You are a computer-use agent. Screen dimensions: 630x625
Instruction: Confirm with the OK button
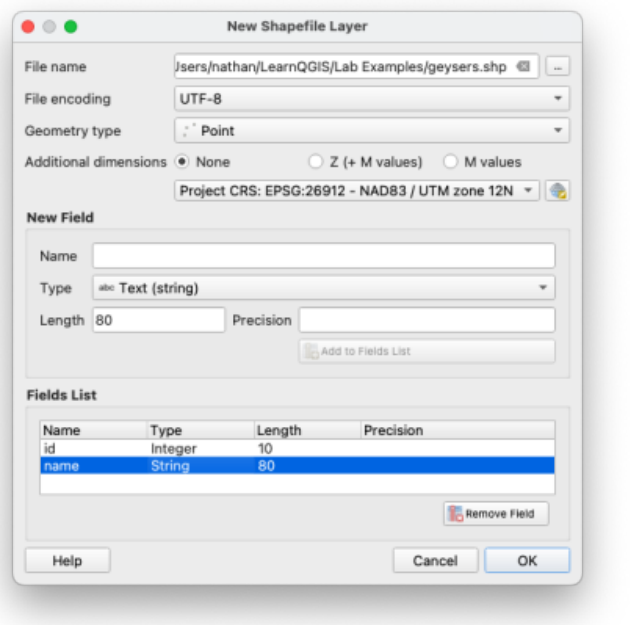[527, 560]
